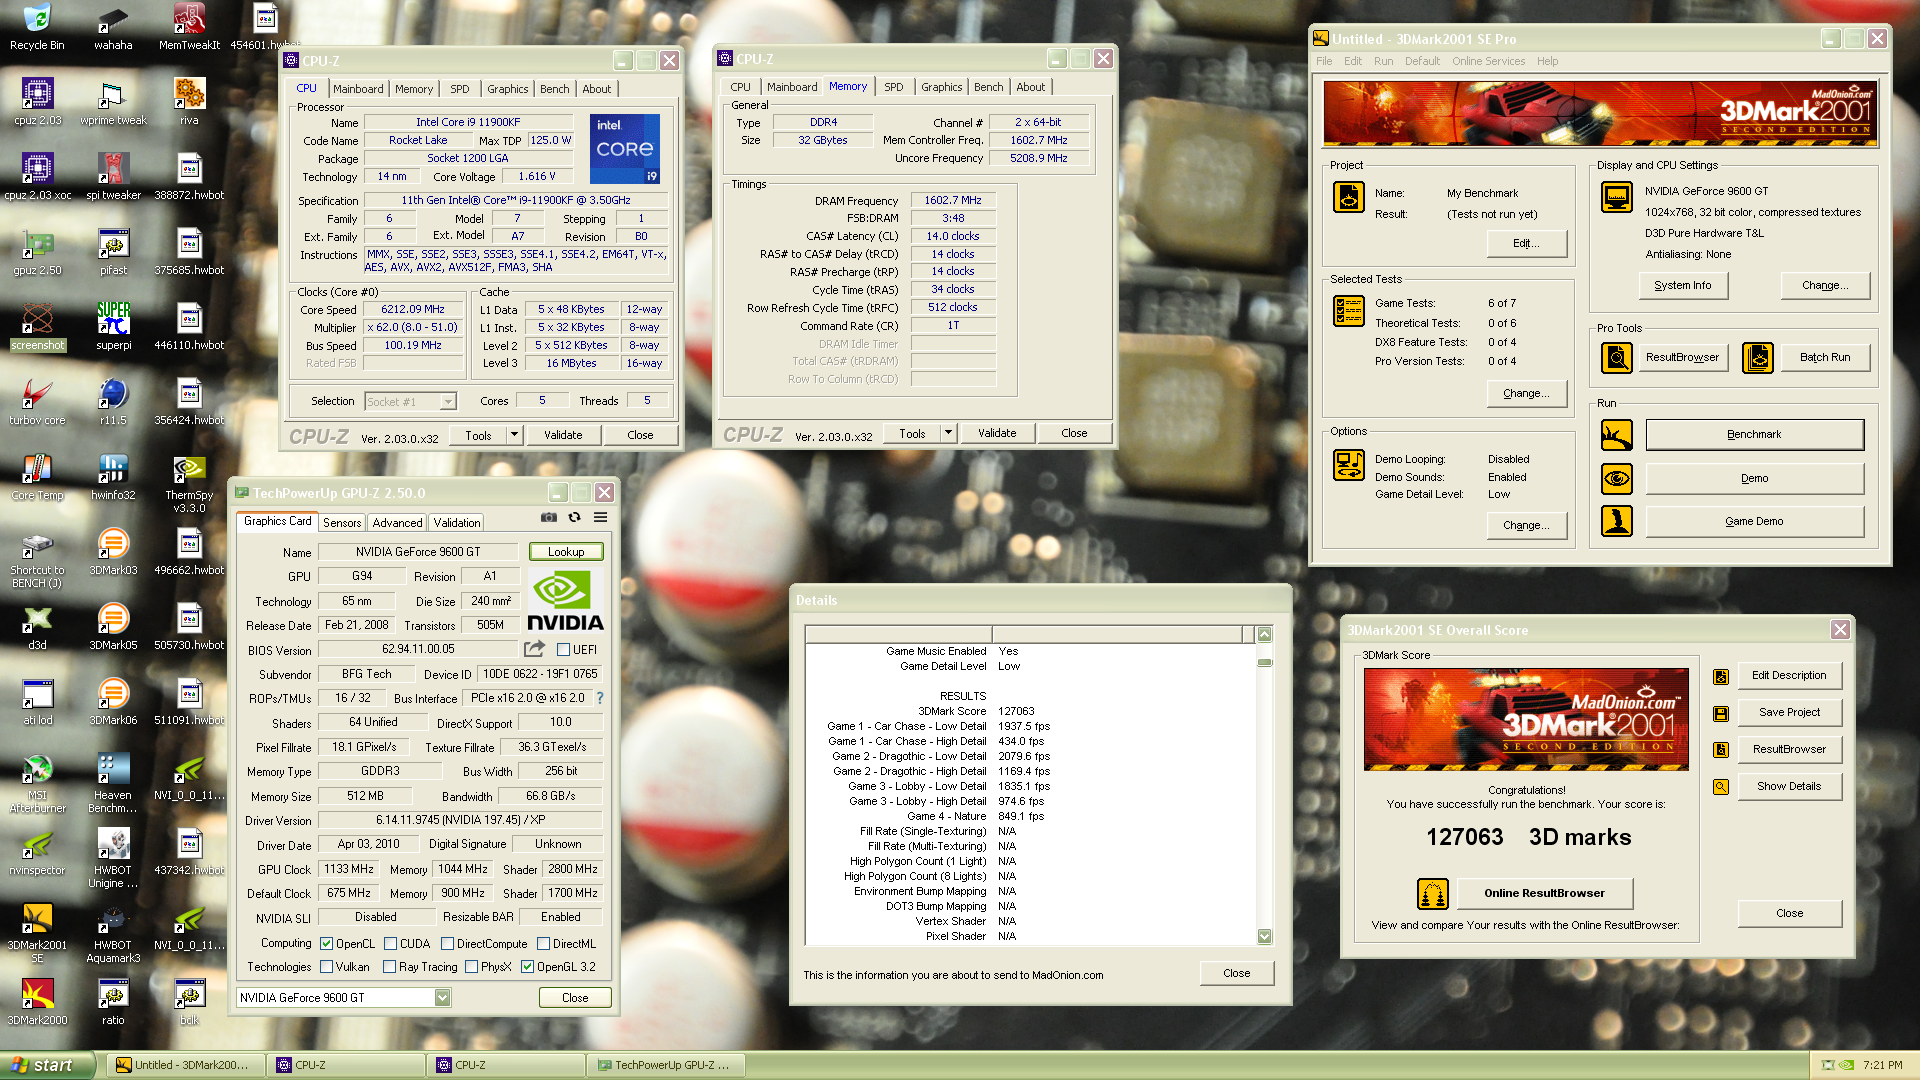
Task: Toggle the Ray Tracing checkbox
Action: (389, 967)
